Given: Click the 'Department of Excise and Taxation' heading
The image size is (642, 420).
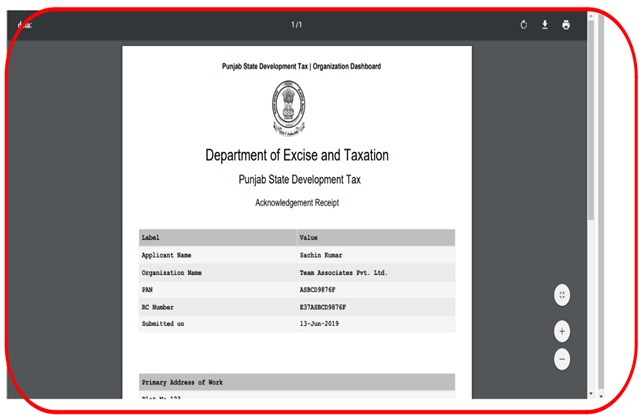Looking at the screenshot, I should point(296,155).
